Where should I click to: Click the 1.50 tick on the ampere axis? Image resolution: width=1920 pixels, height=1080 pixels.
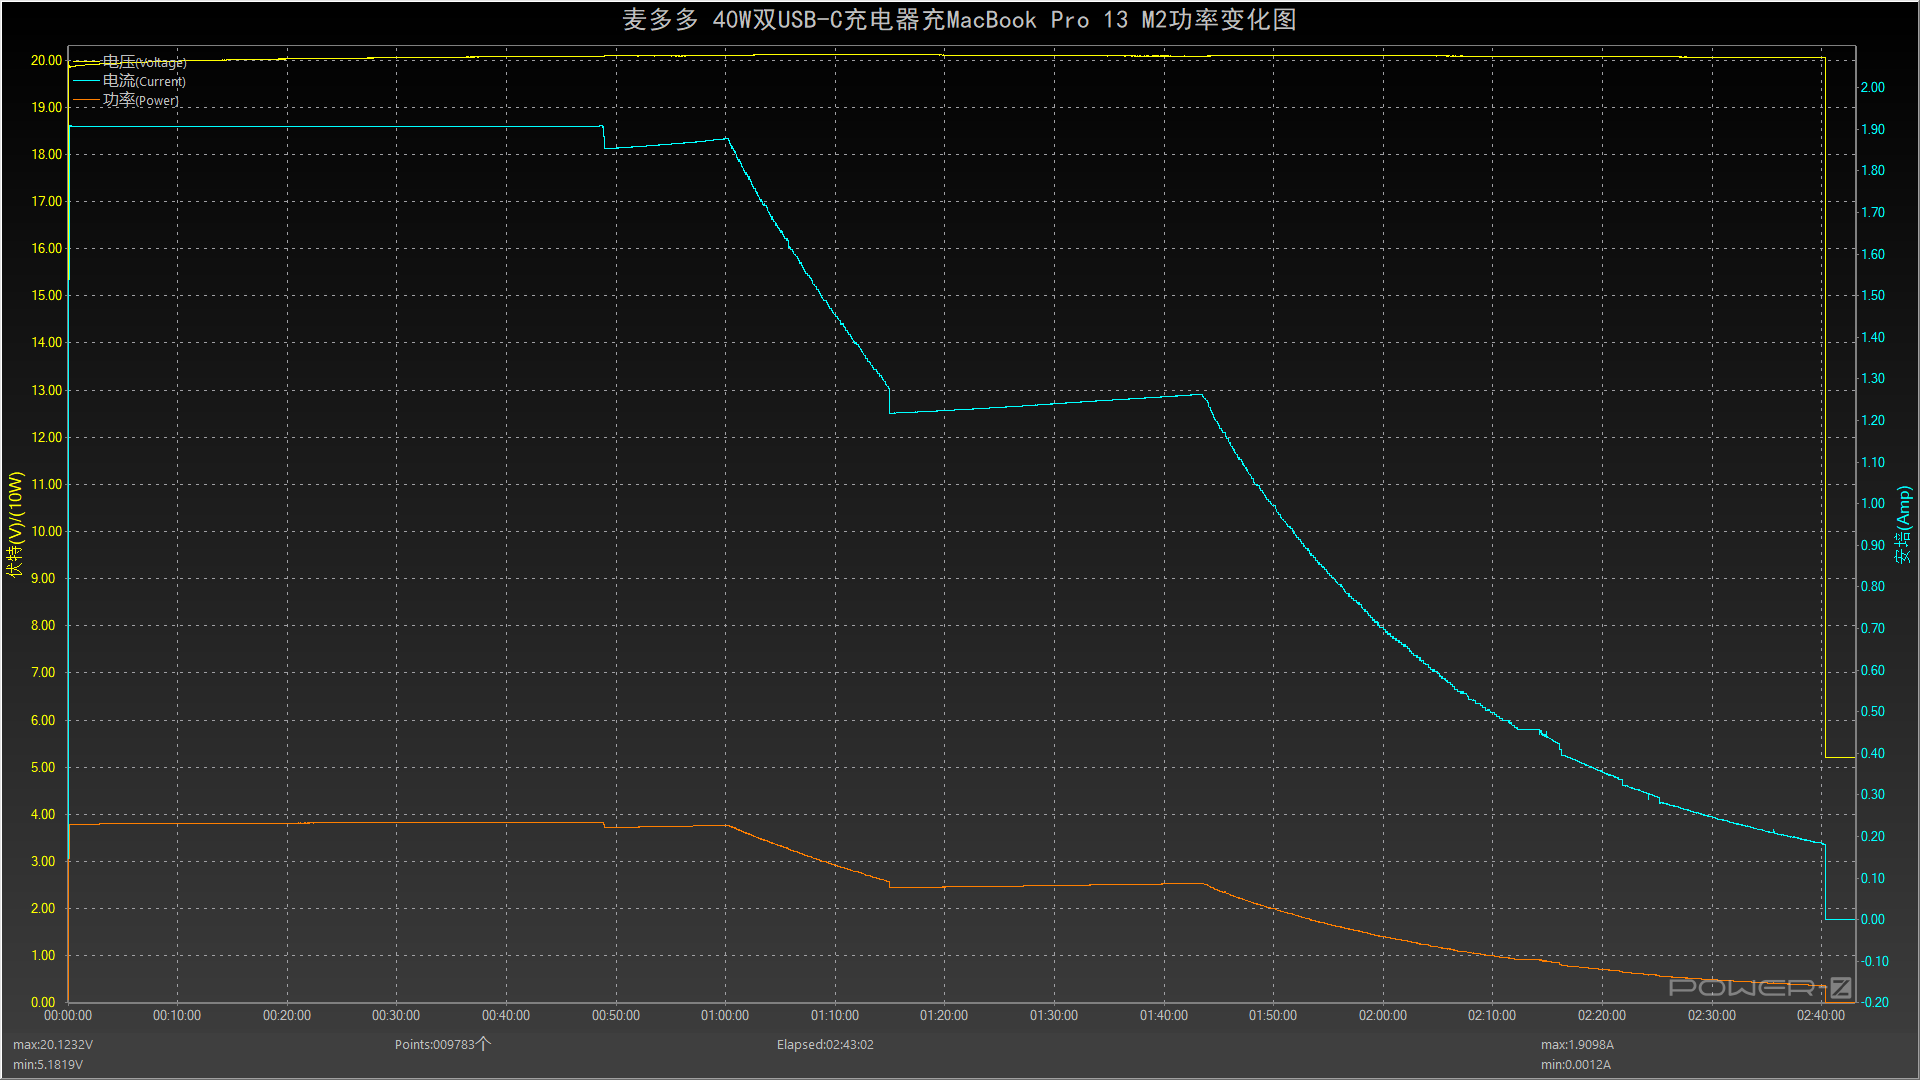click(x=1872, y=295)
